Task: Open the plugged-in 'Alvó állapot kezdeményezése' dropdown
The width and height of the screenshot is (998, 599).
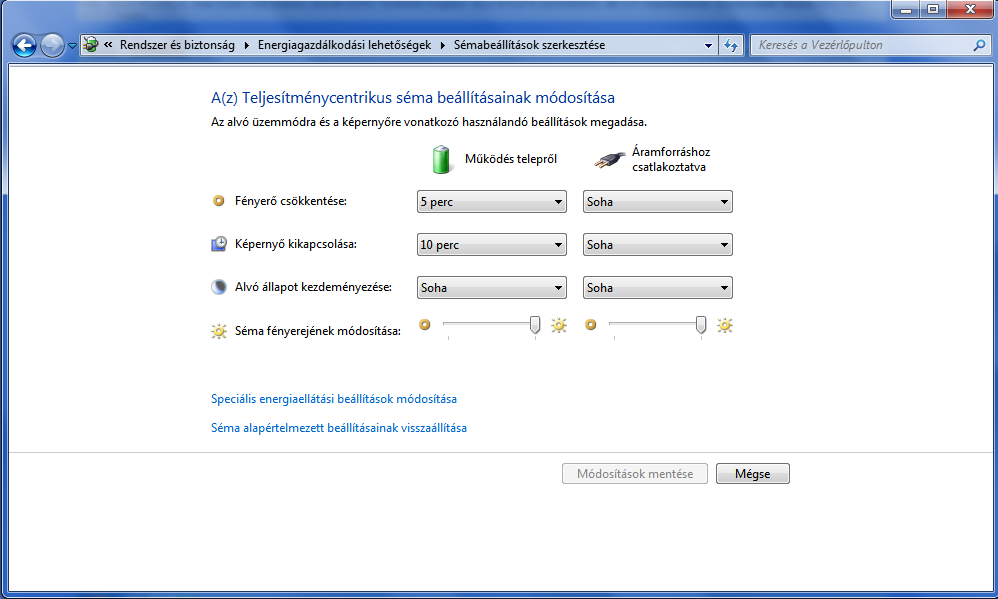Action: coord(657,288)
